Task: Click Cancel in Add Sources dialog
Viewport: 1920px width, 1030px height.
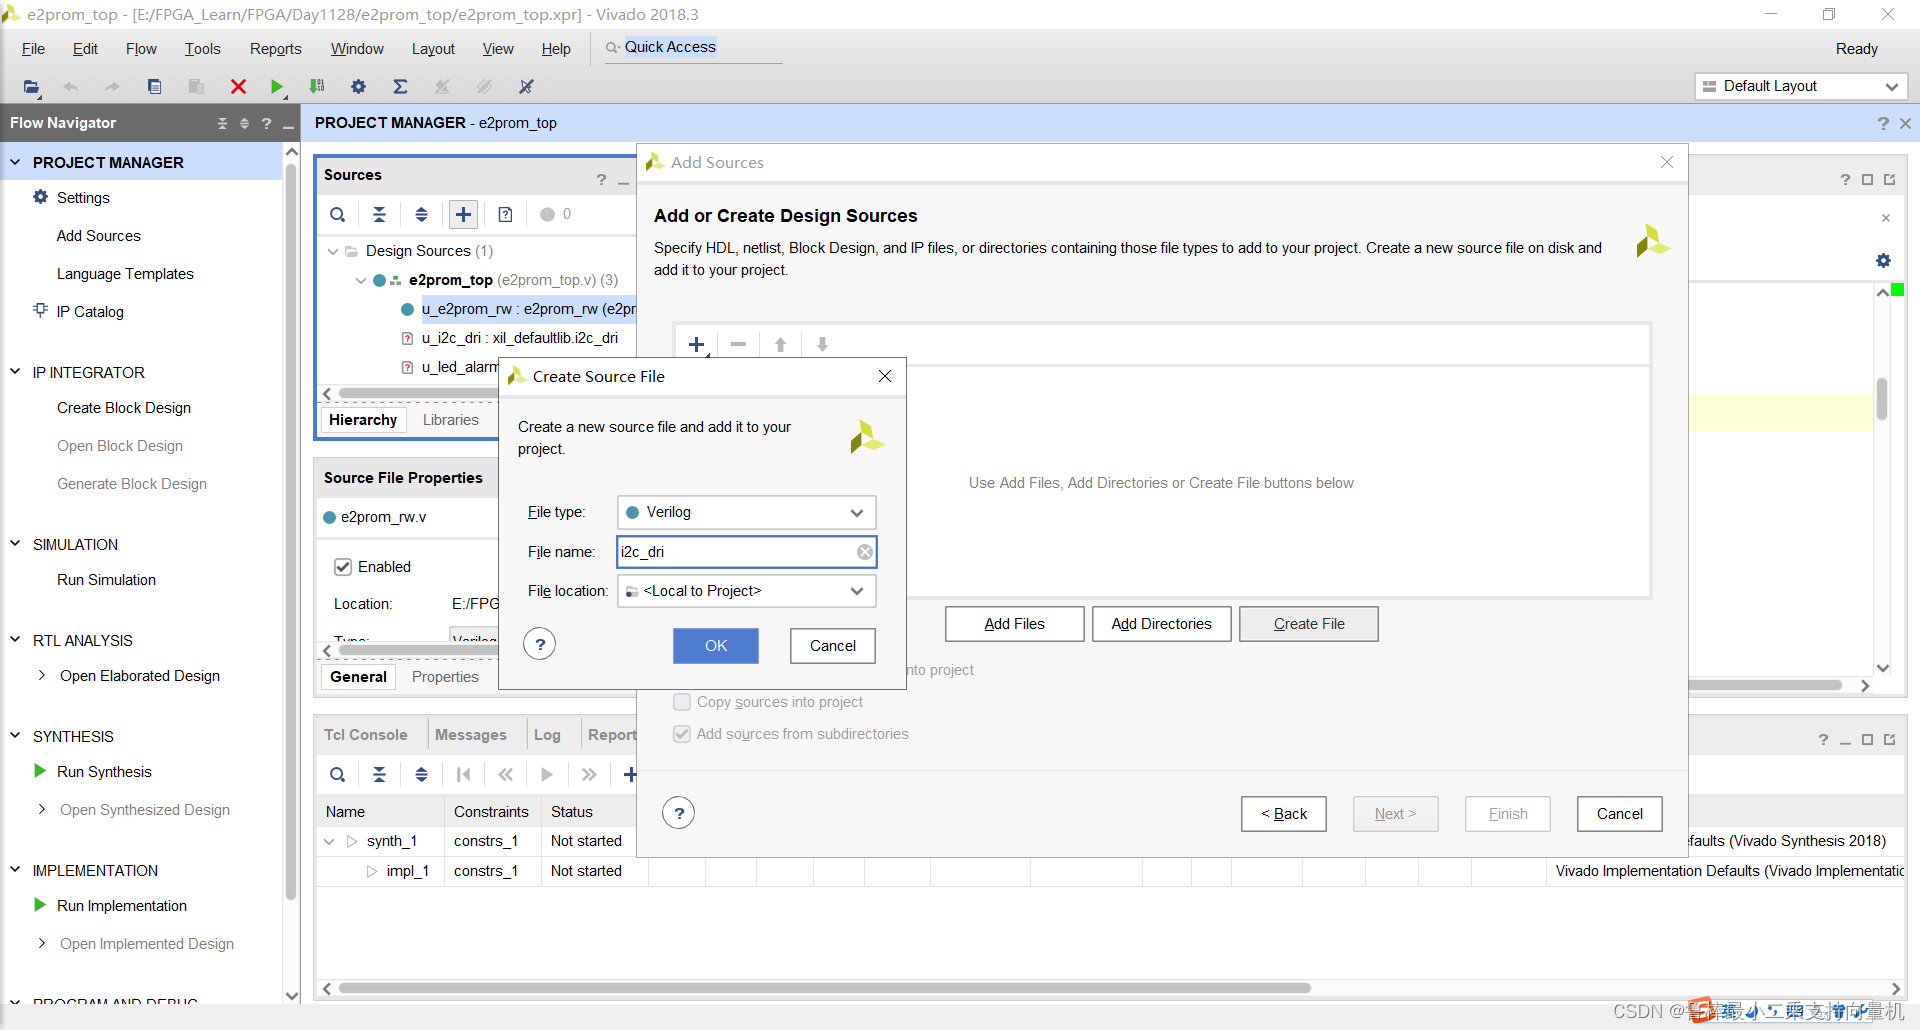Action: 1620,814
